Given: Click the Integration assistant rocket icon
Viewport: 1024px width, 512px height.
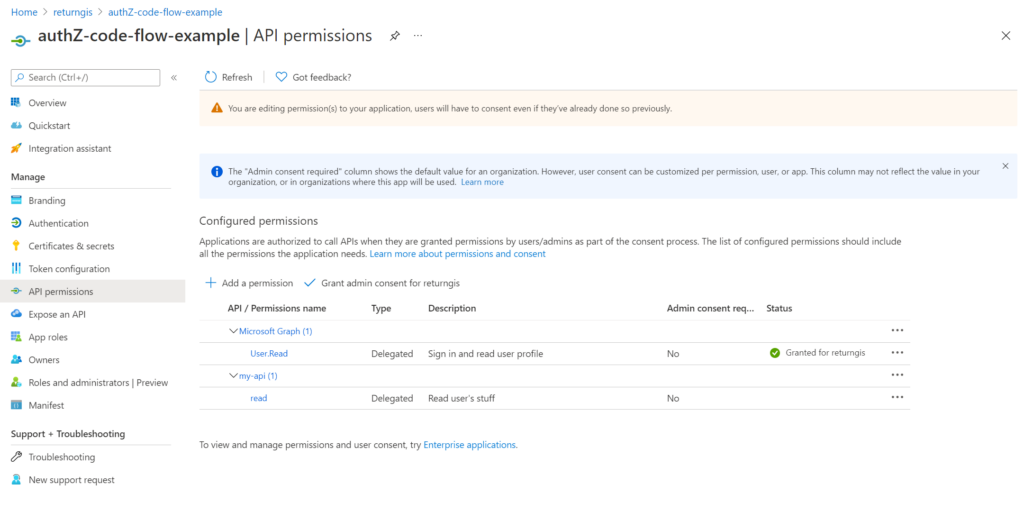Looking at the screenshot, I should 16,148.
